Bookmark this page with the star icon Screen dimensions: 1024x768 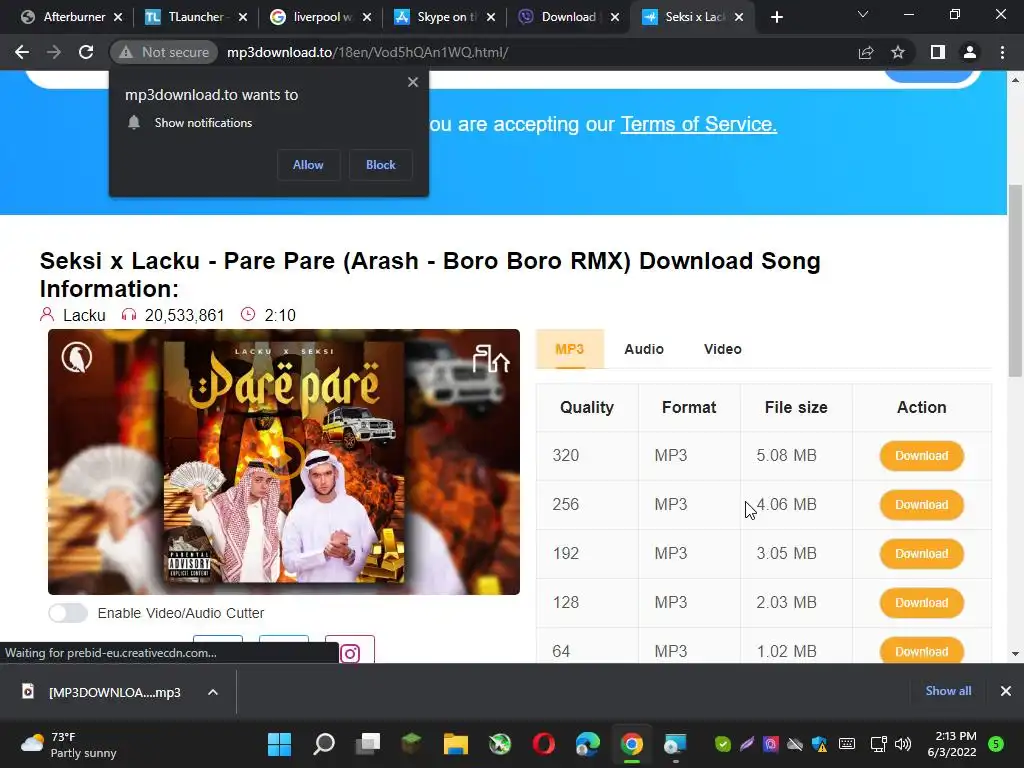click(898, 52)
